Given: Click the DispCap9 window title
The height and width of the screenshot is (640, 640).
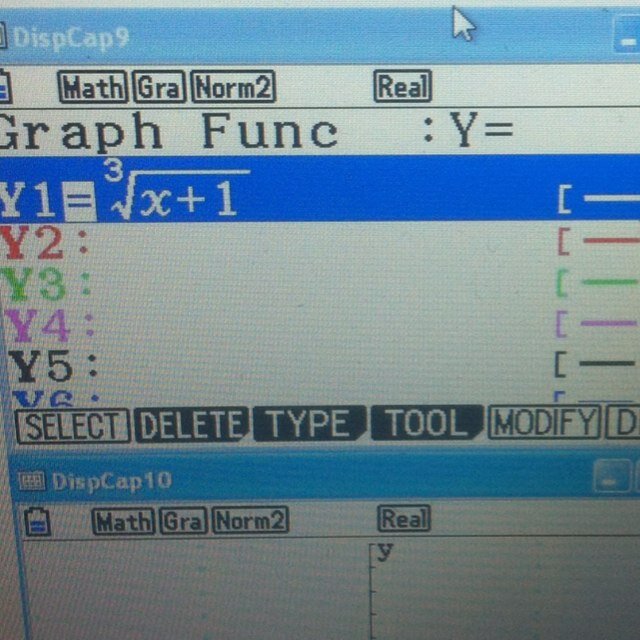Looking at the screenshot, I should 71,38.
